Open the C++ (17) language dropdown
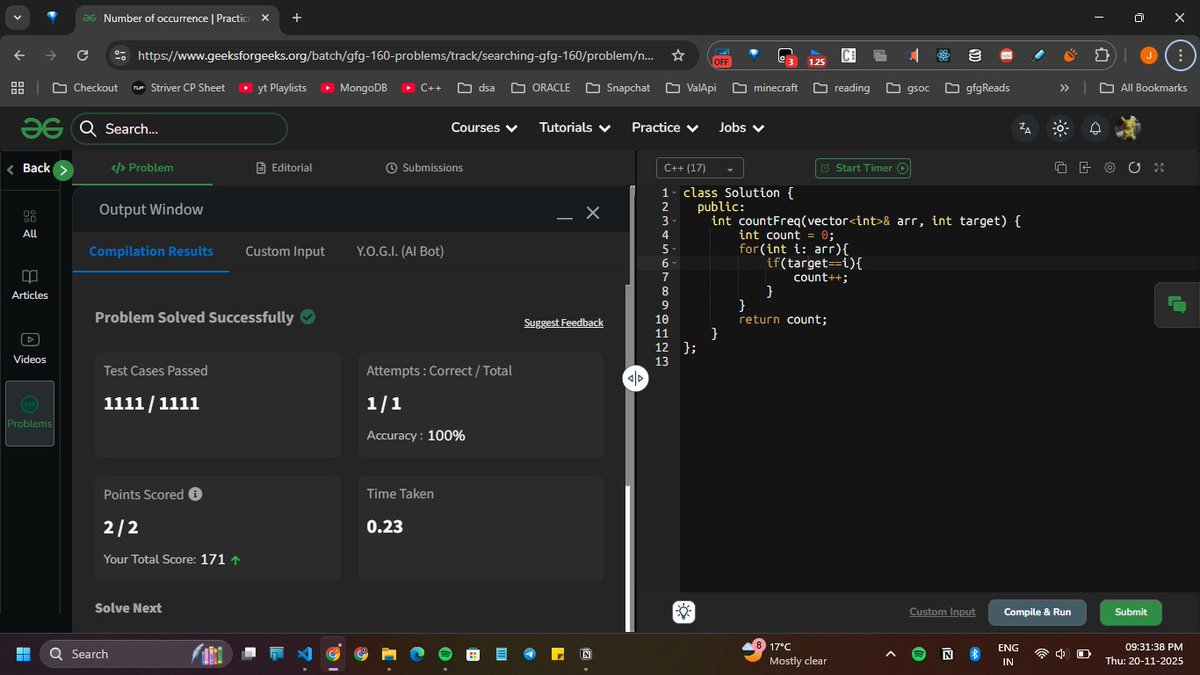The image size is (1200, 675). (699, 168)
